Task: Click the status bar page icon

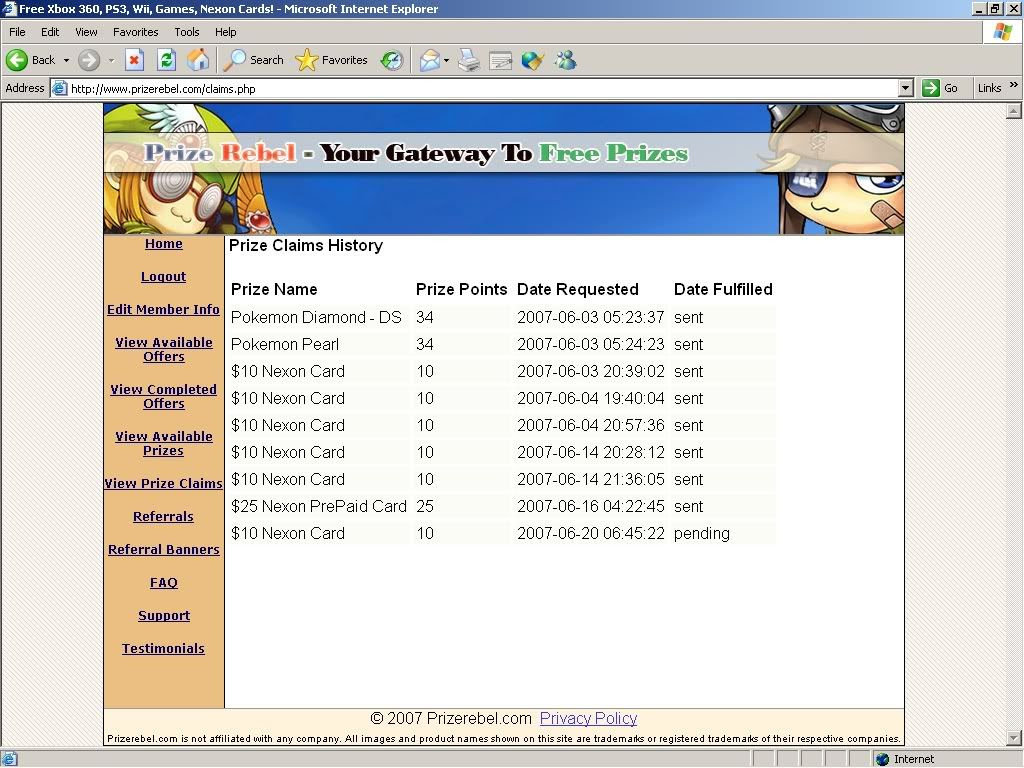Action: 10,759
